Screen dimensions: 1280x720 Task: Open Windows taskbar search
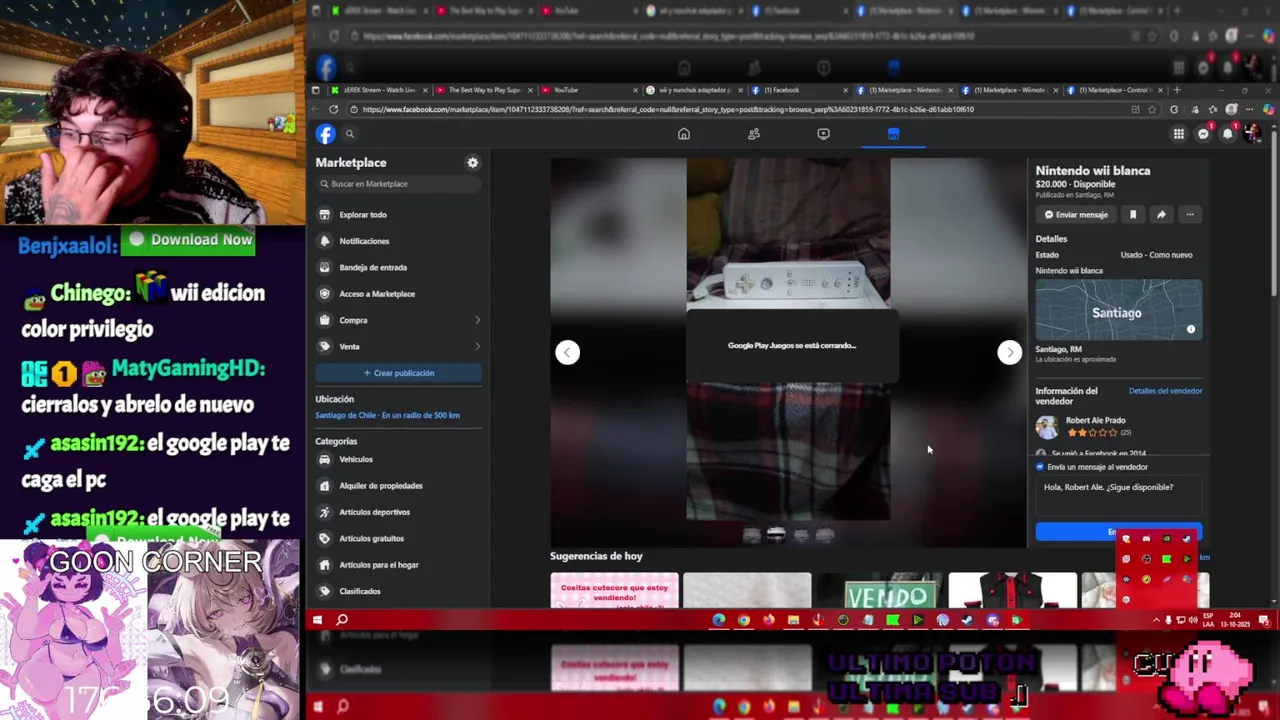point(342,621)
